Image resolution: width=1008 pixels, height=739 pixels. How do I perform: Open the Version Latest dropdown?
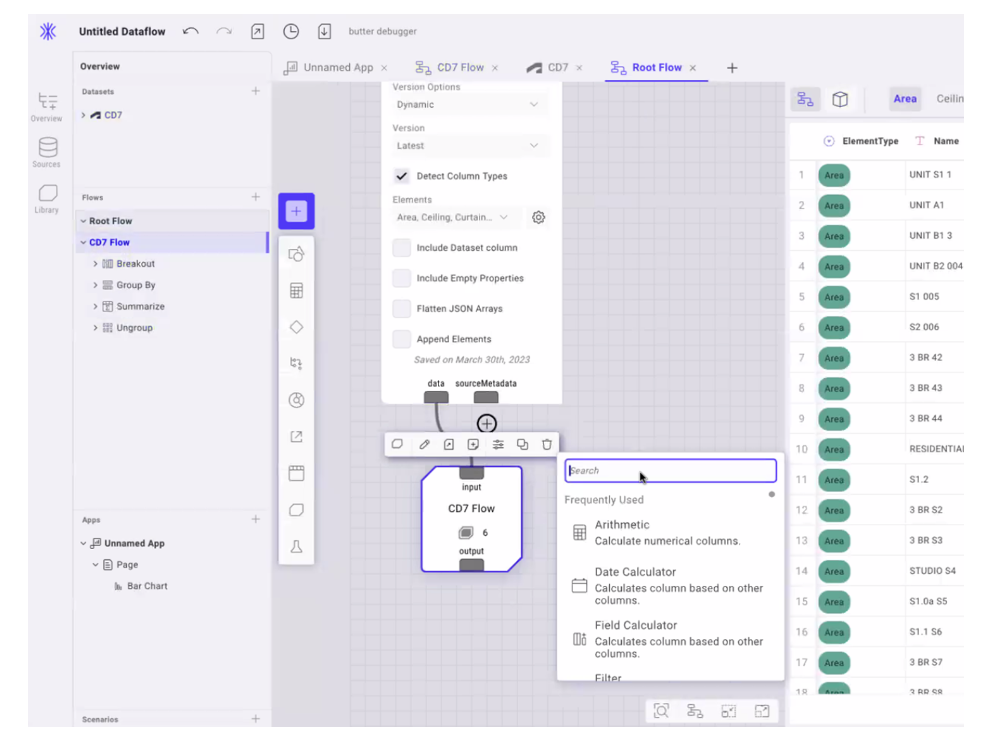[468, 146]
